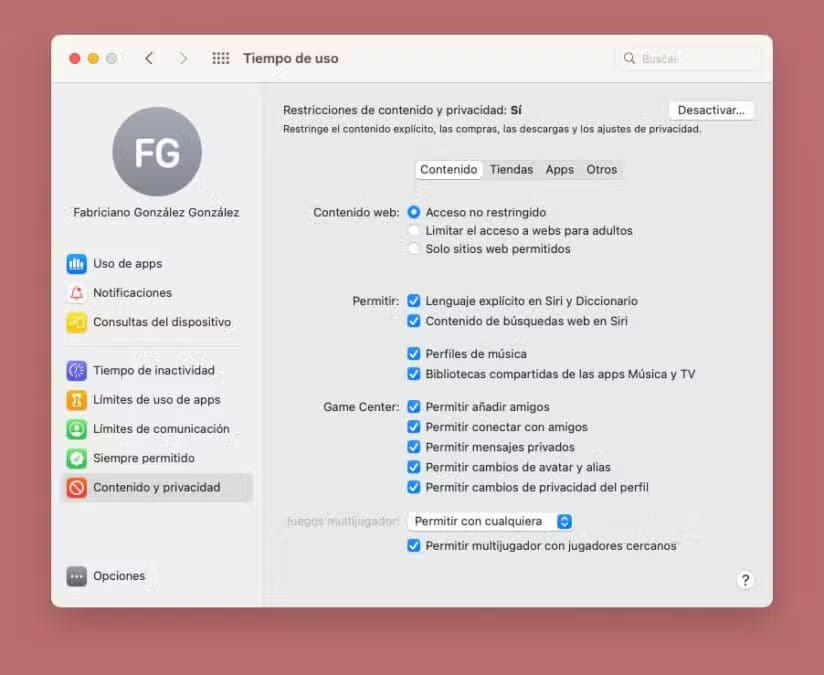Select Limitar el acceso a webs para adultos

(414, 231)
